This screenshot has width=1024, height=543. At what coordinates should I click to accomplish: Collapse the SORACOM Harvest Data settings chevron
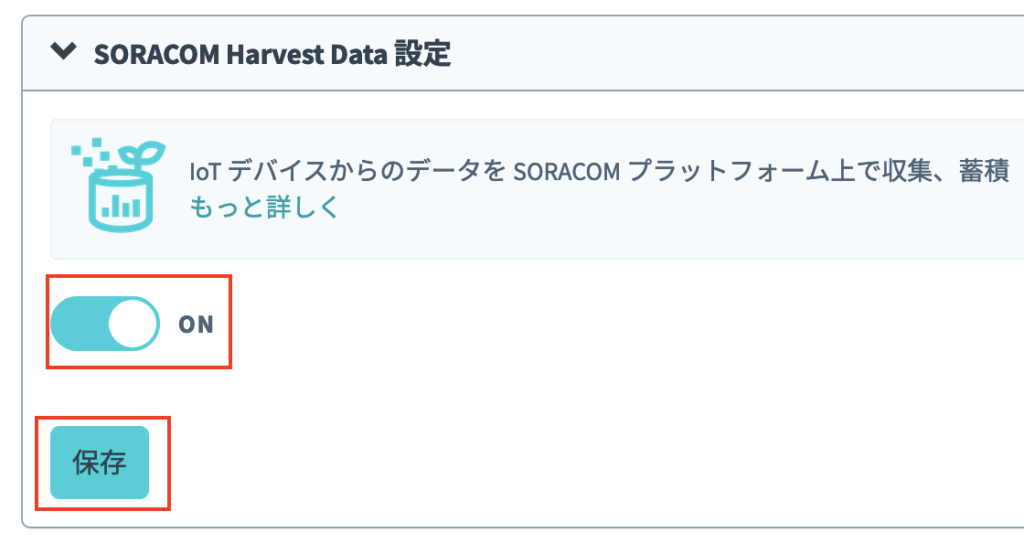tap(63, 51)
